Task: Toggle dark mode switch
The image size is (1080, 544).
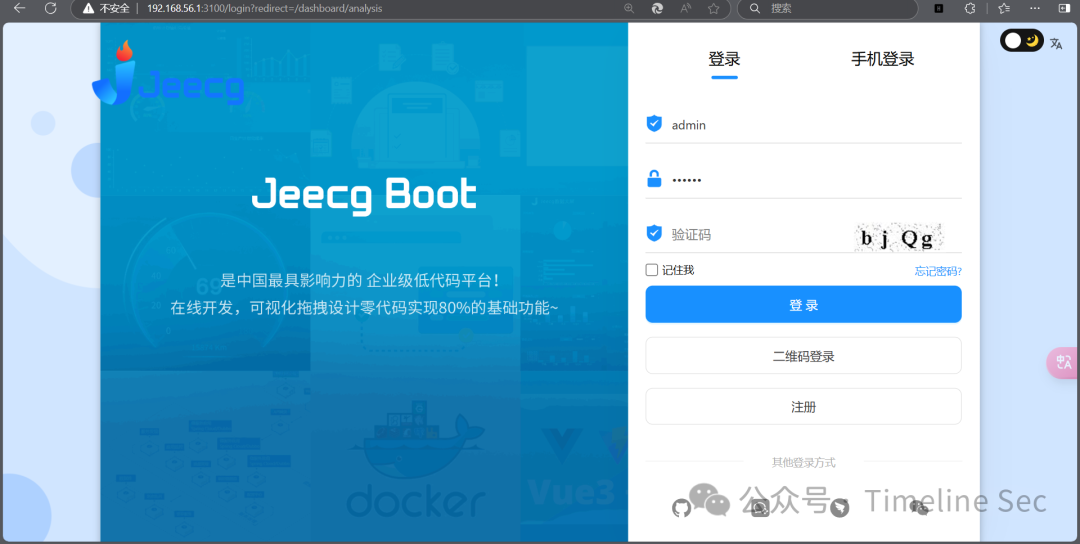Action: click(x=1021, y=41)
